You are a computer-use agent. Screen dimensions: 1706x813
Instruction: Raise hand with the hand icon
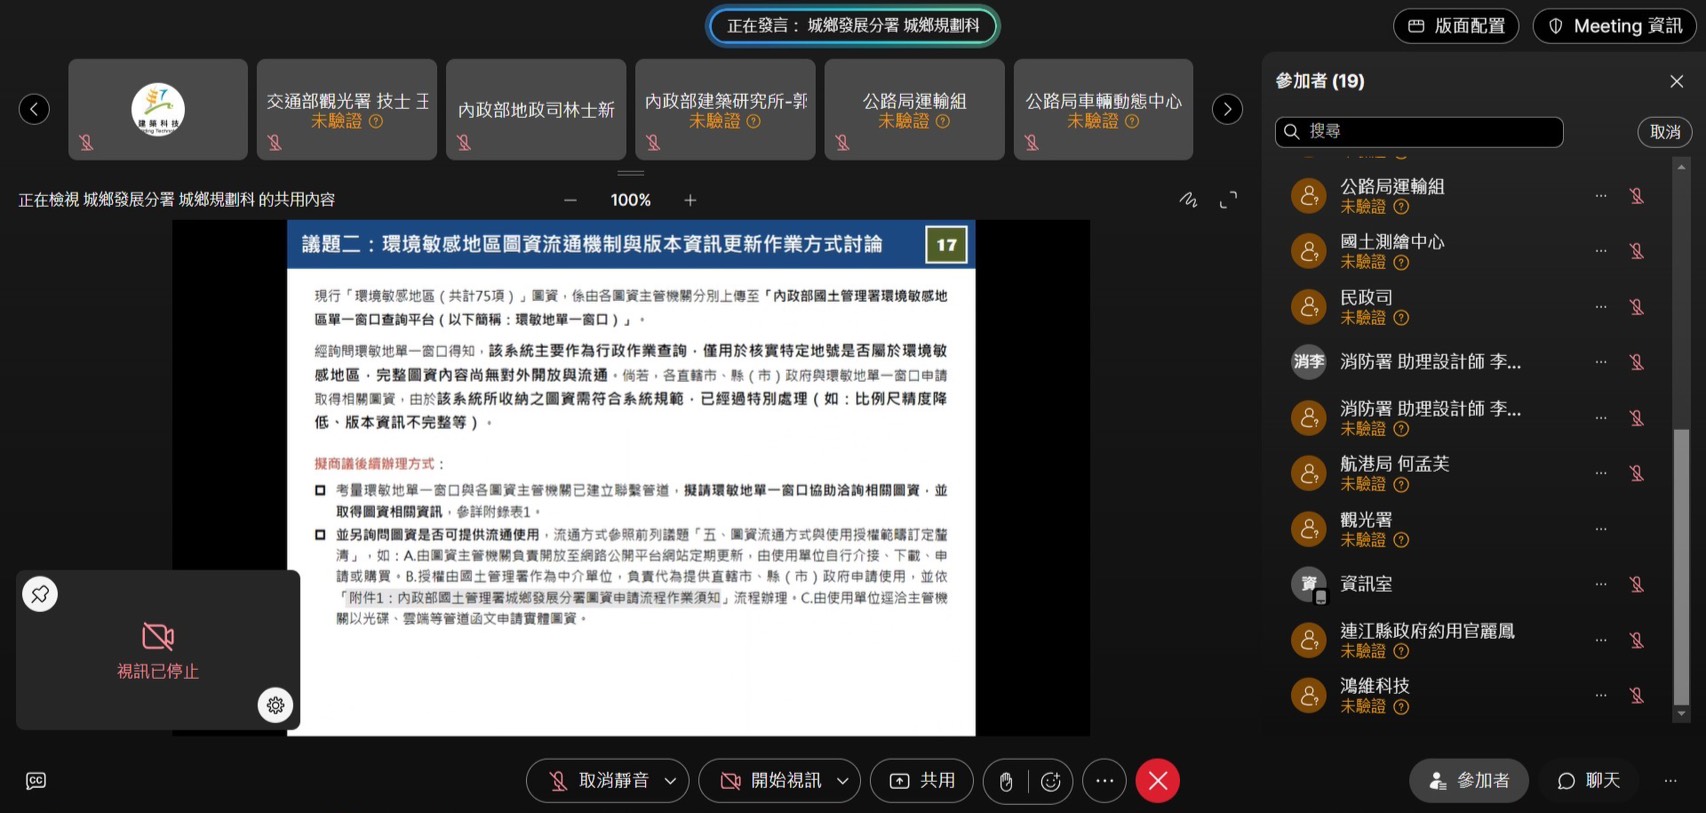[1006, 781]
